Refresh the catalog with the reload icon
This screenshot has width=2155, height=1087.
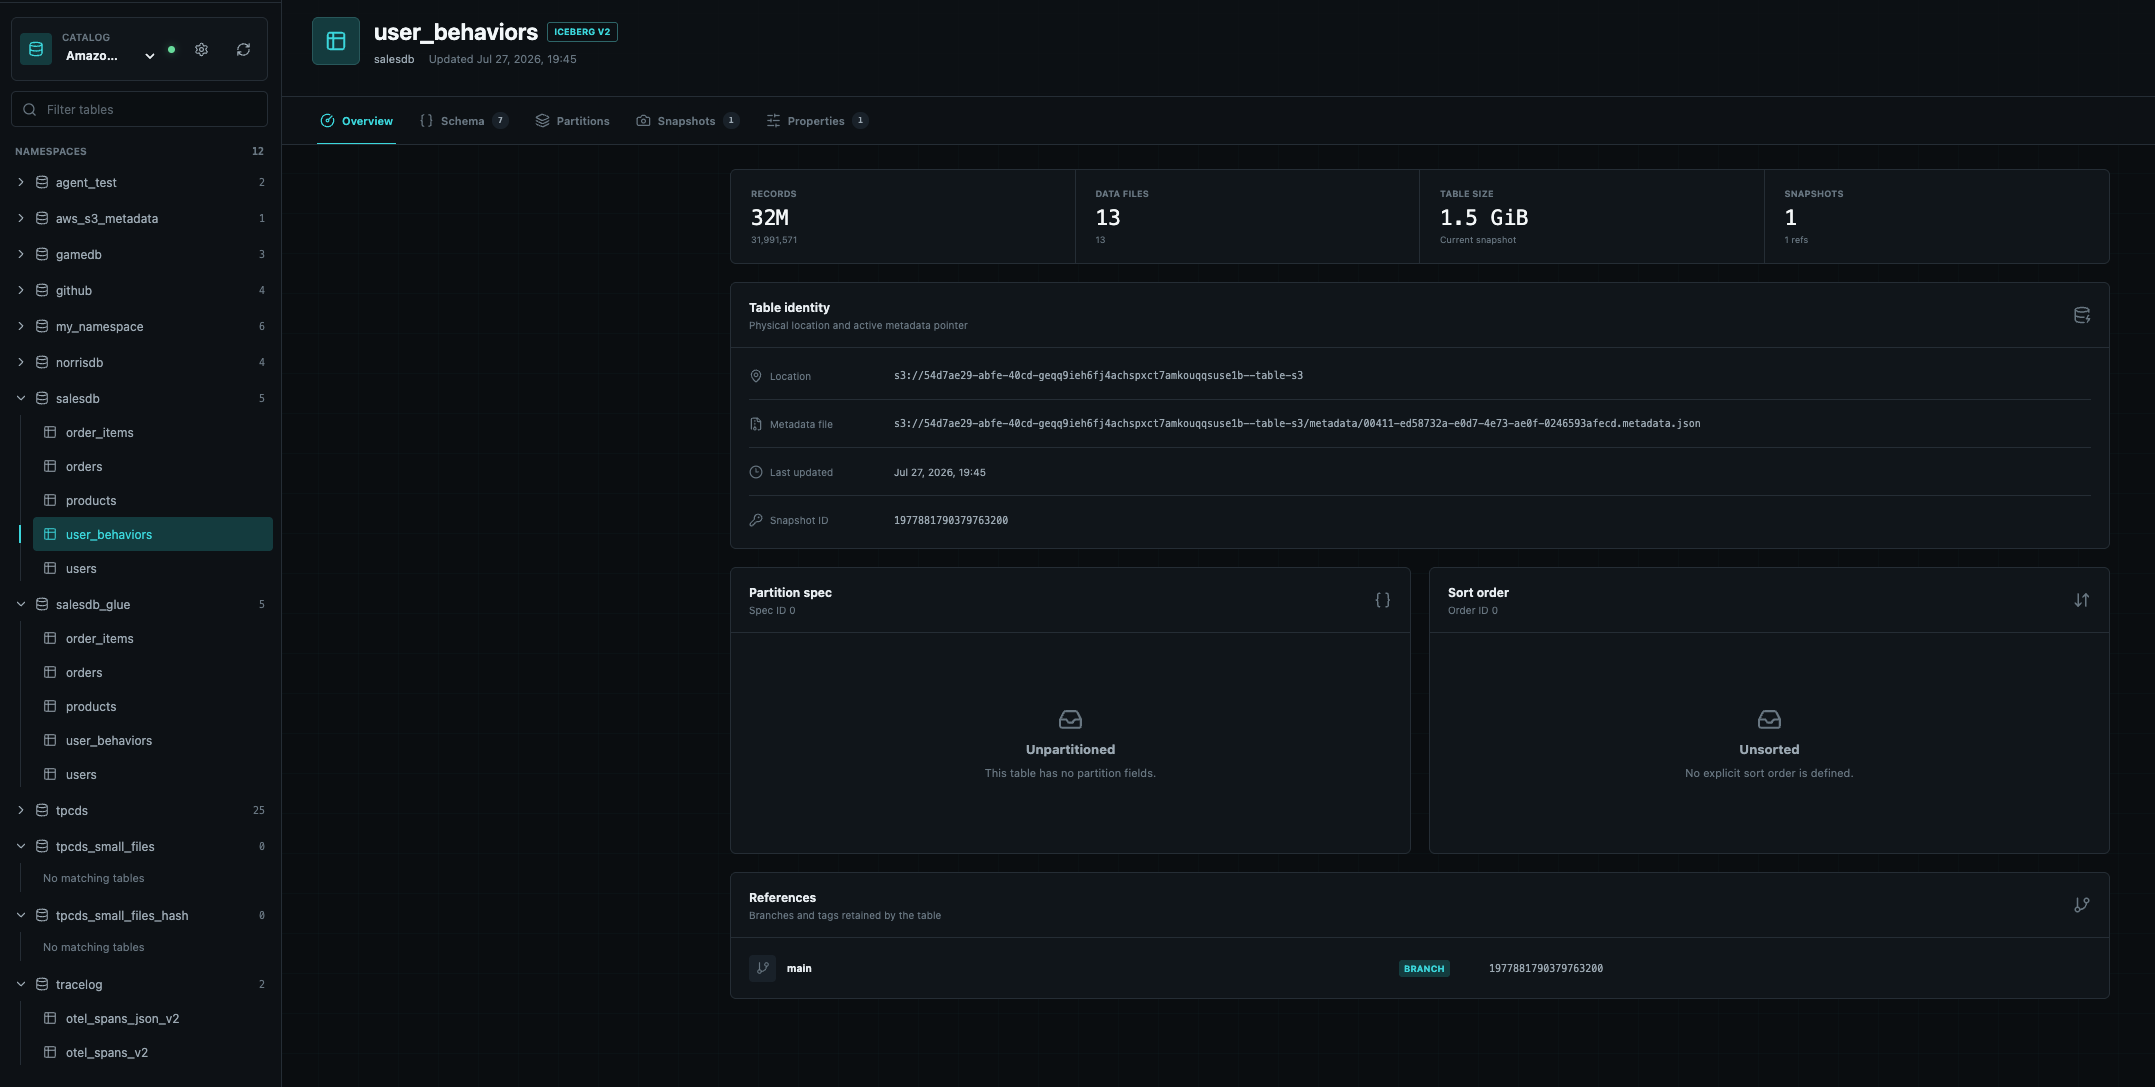243,49
